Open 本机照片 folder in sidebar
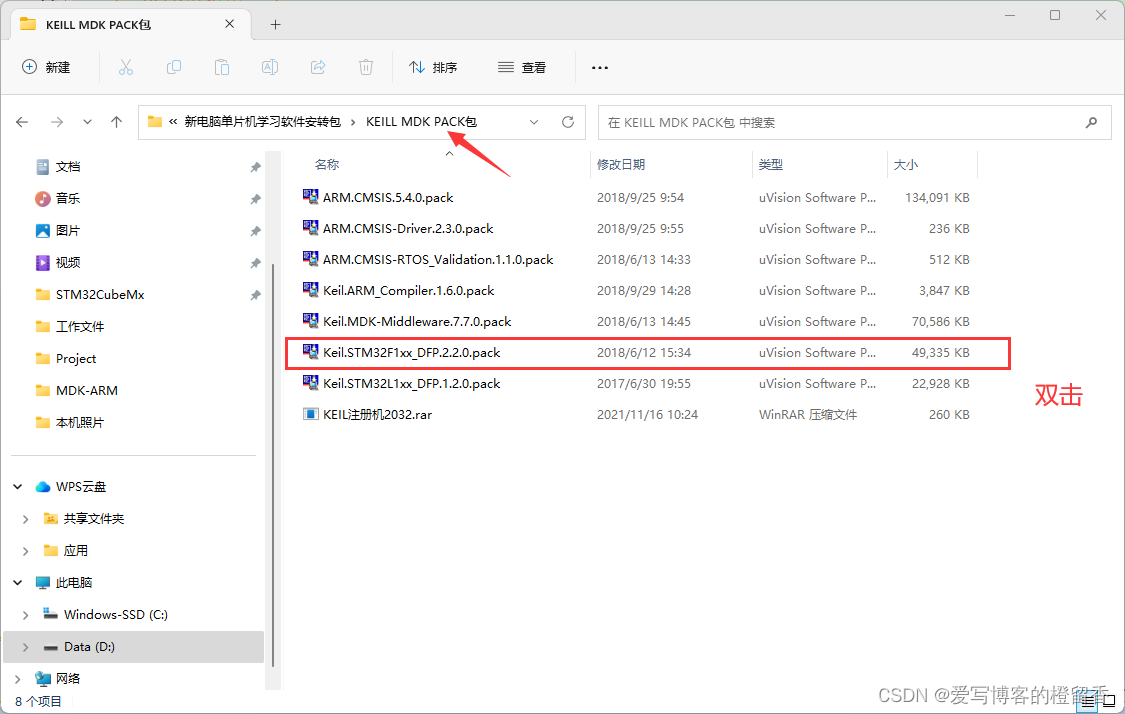1125x714 pixels. (x=80, y=423)
